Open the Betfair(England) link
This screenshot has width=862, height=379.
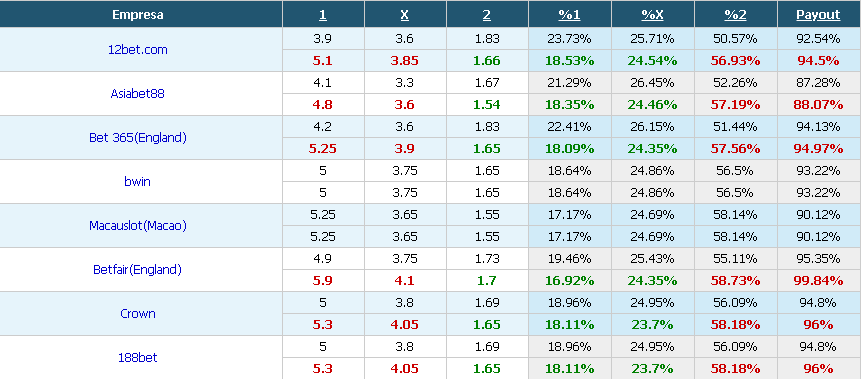click(x=137, y=270)
